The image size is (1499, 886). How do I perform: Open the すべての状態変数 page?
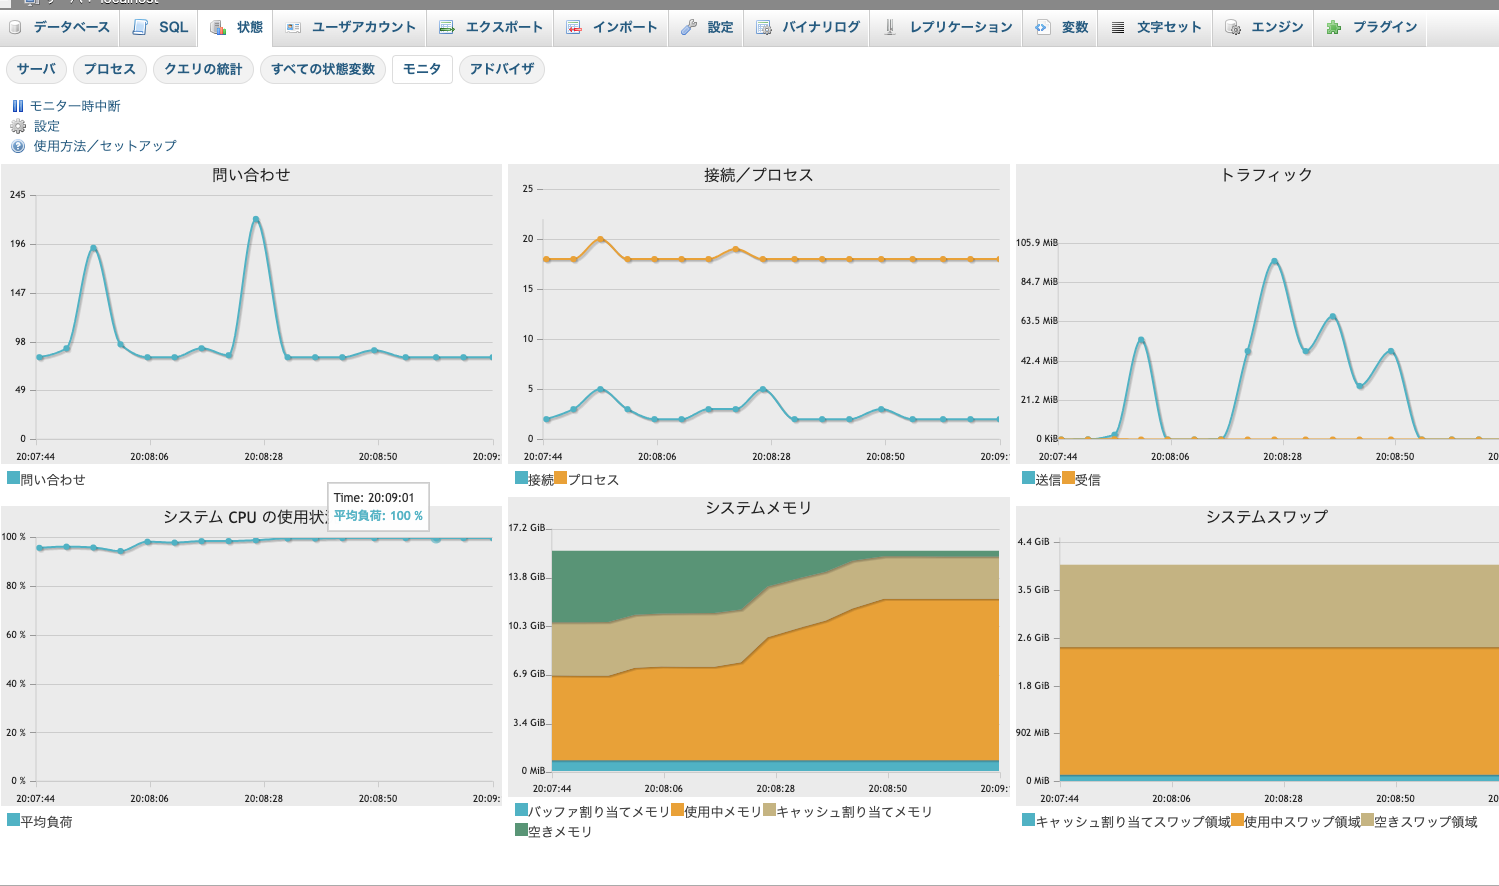(x=323, y=69)
